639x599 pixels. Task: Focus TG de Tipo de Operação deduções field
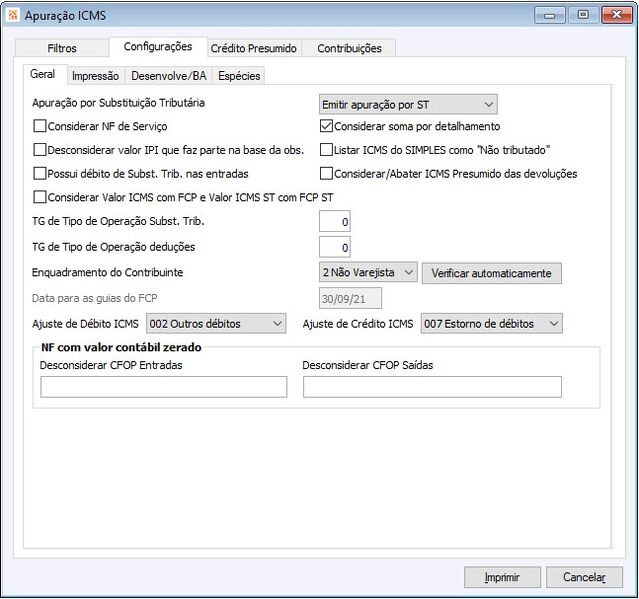tap(335, 247)
